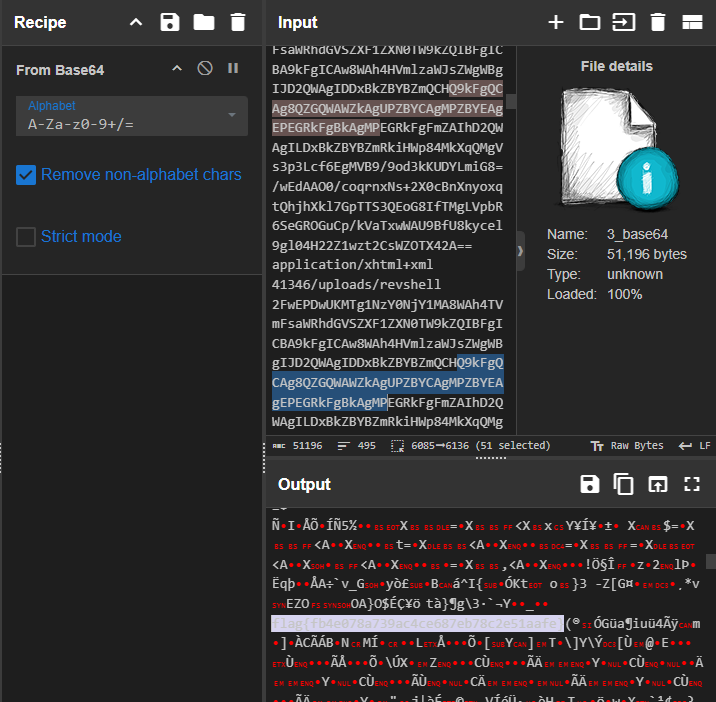716x702 pixels.
Task: Save the recipe with the floppy icon
Action: tap(170, 22)
